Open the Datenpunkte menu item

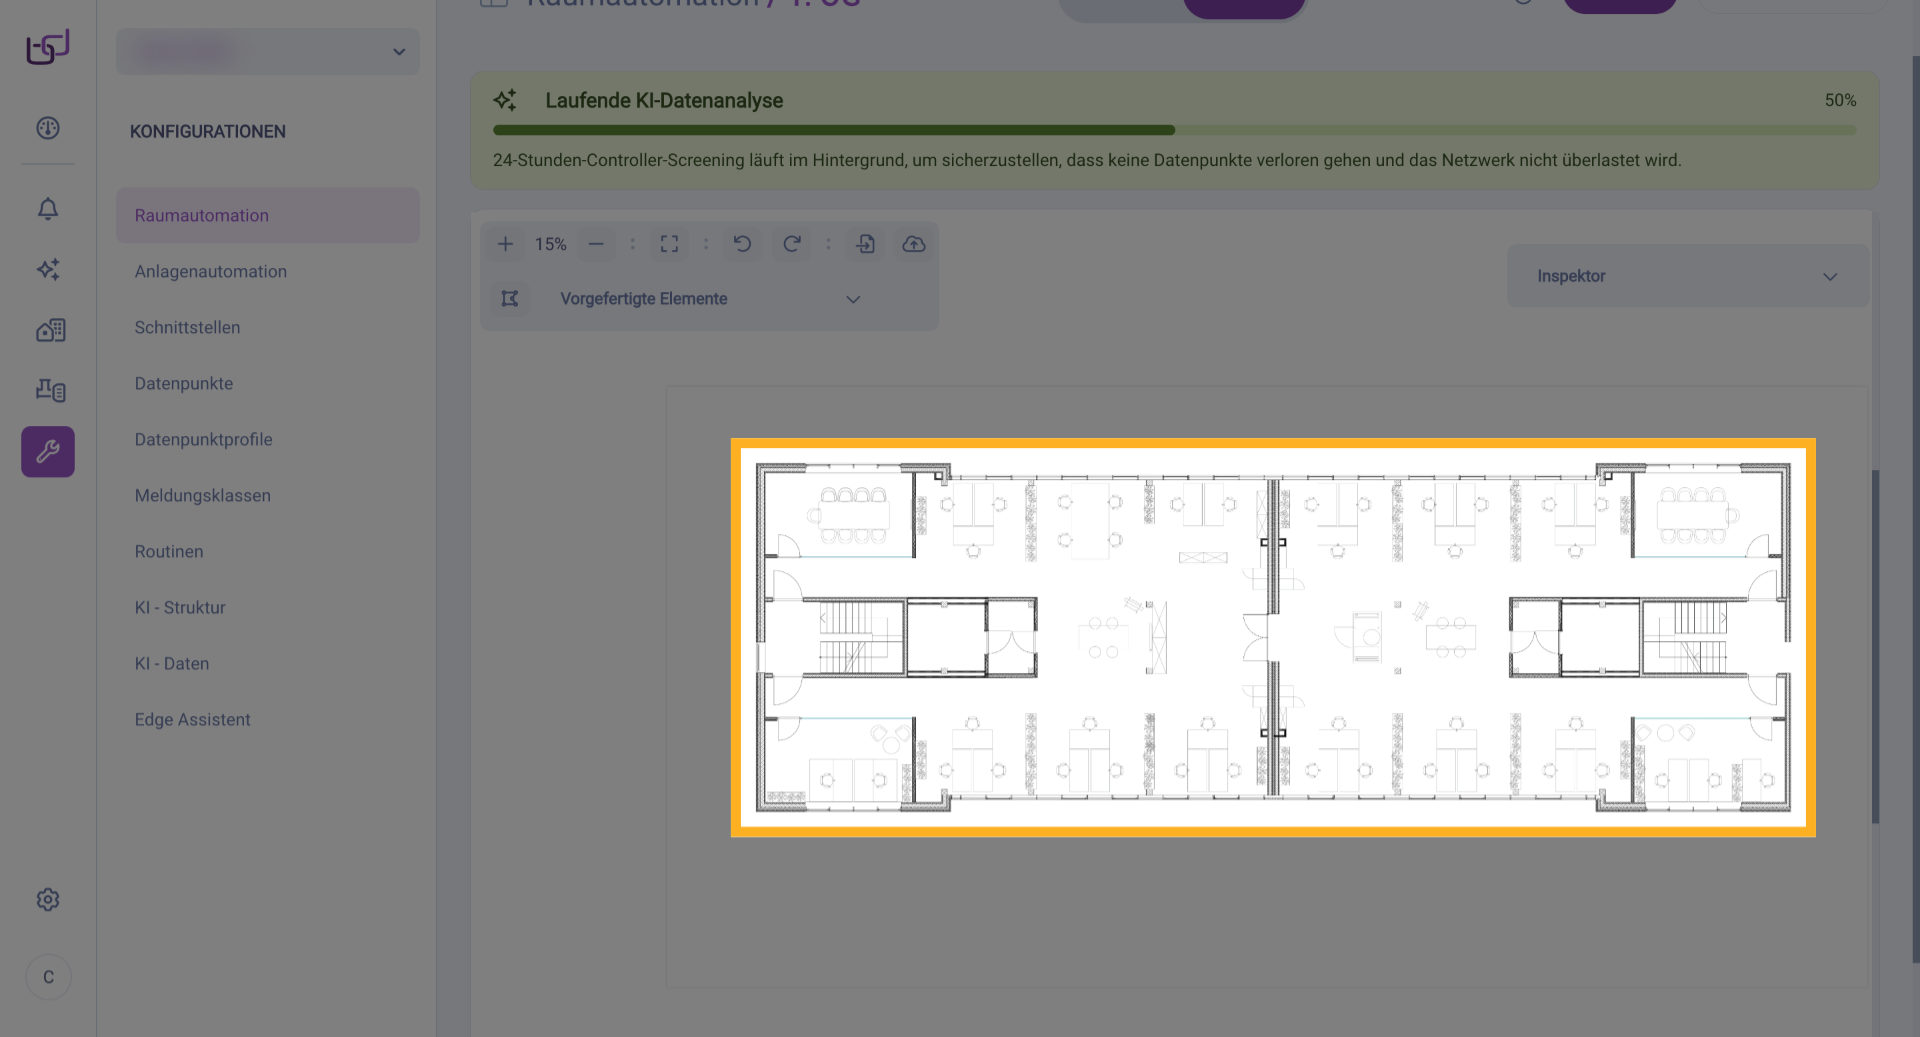[184, 384]
